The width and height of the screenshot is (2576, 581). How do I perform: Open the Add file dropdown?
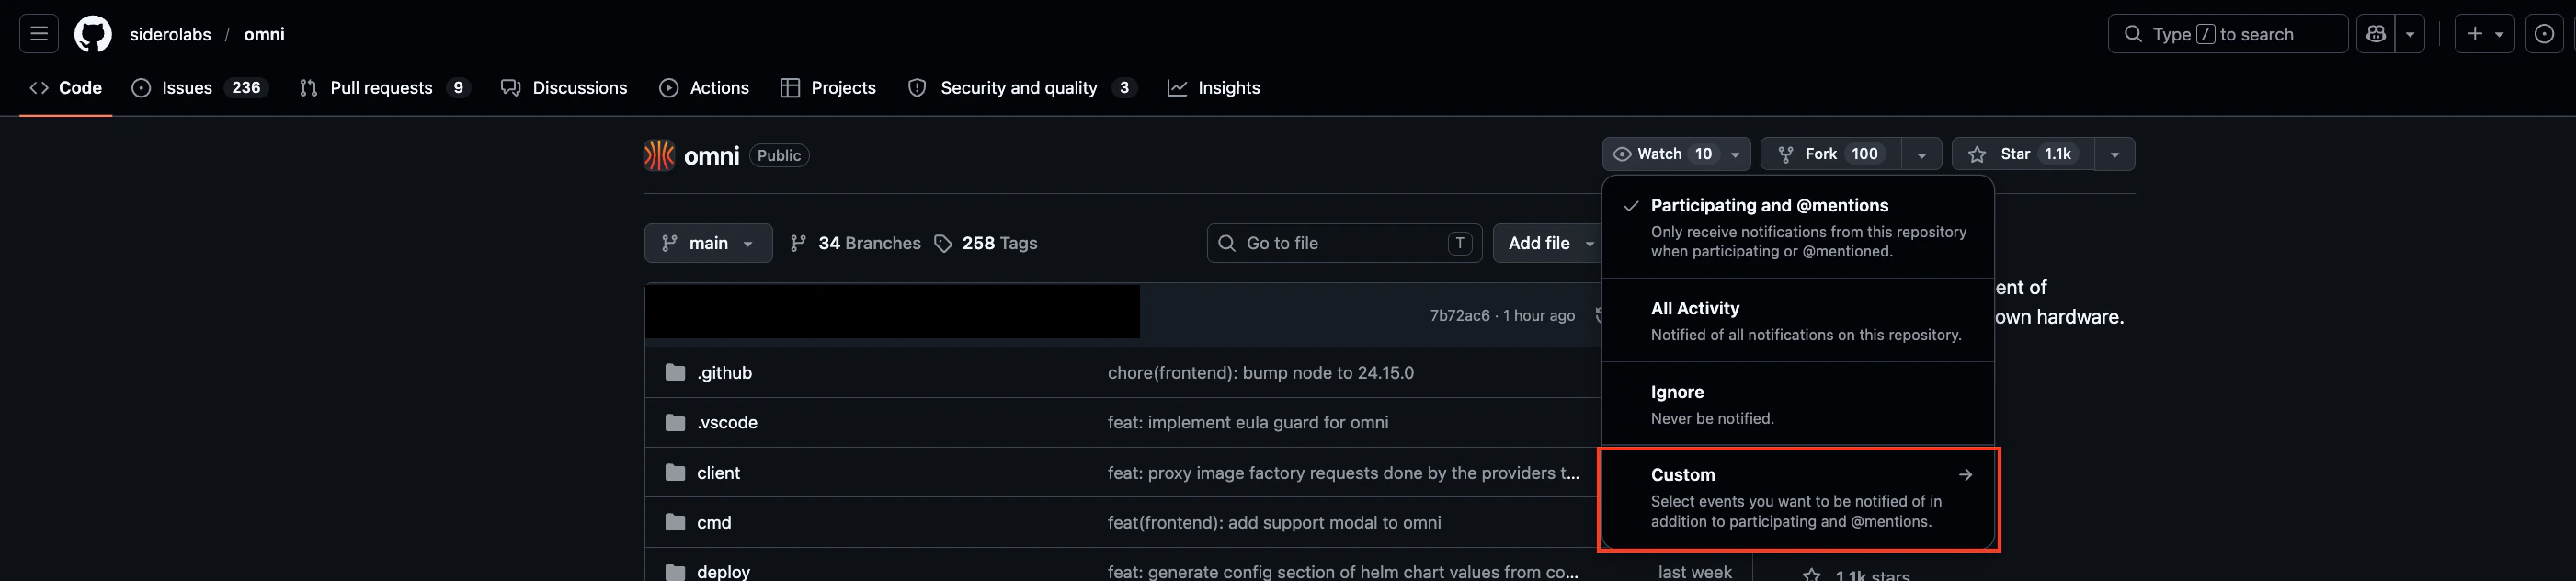(x=1550, y=243)
